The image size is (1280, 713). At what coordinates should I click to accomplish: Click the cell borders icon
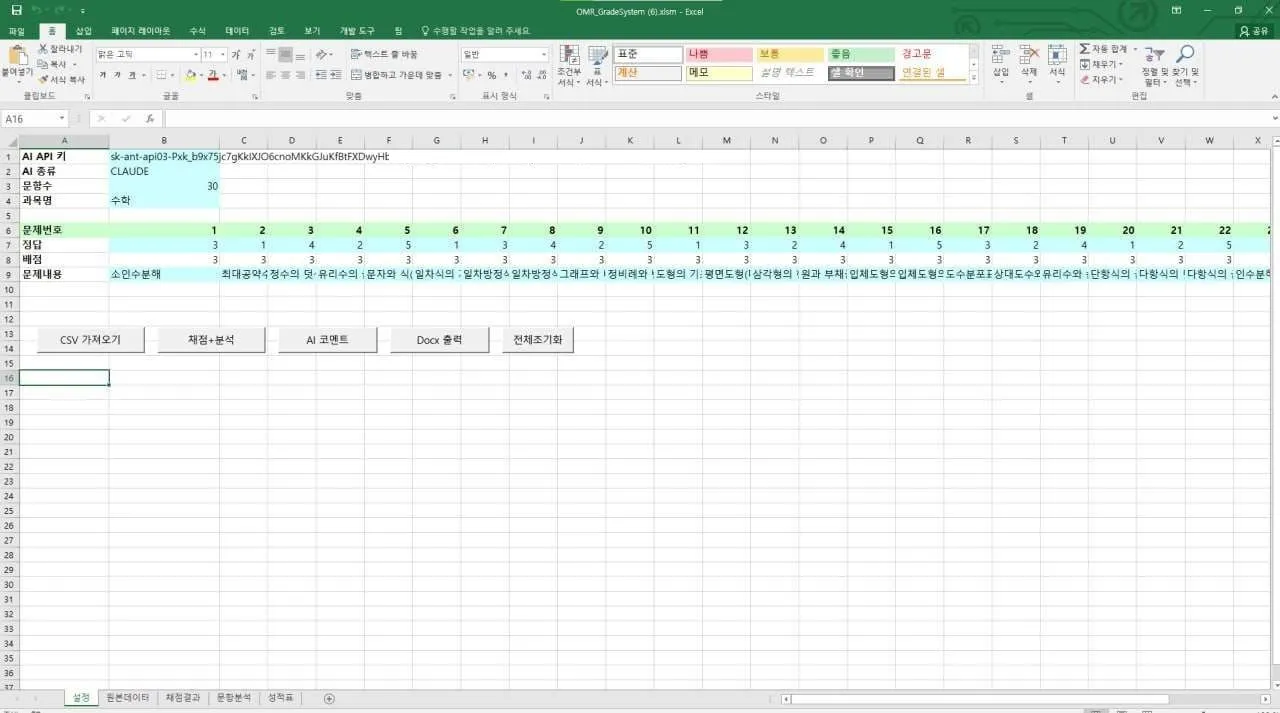point(160,75)
